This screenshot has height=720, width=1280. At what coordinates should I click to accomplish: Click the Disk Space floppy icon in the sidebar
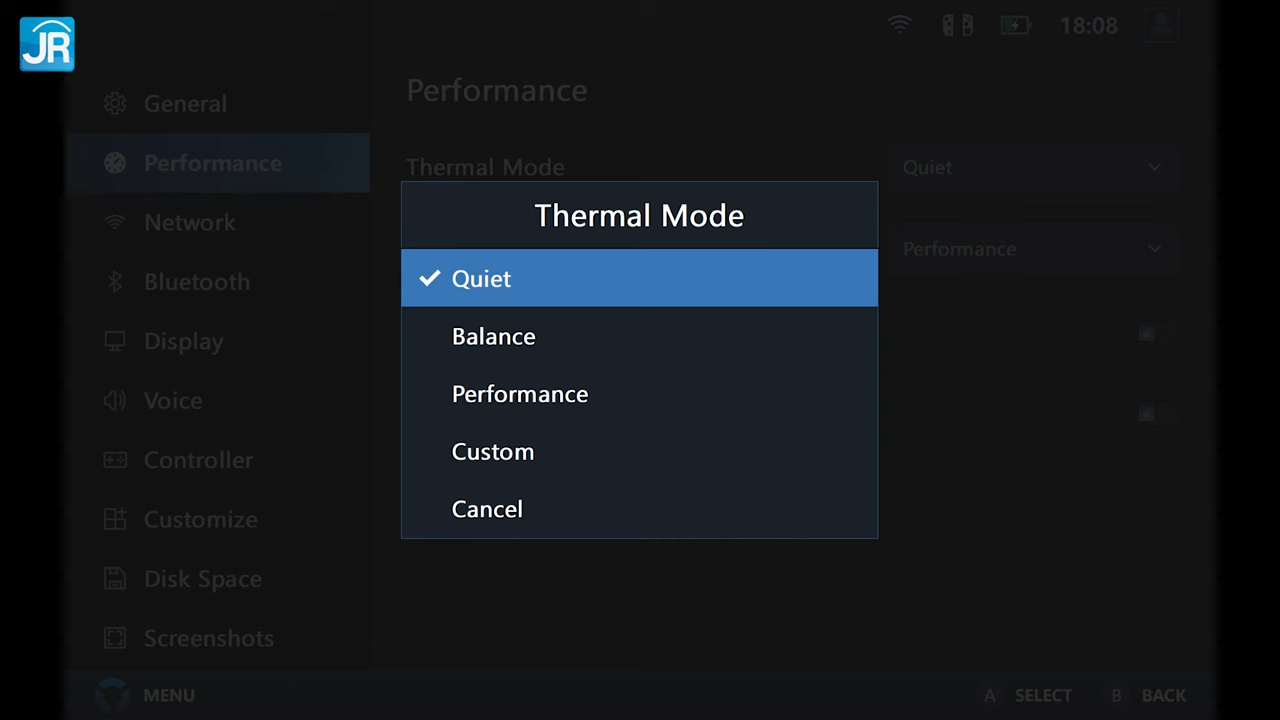tap(115, 579)
